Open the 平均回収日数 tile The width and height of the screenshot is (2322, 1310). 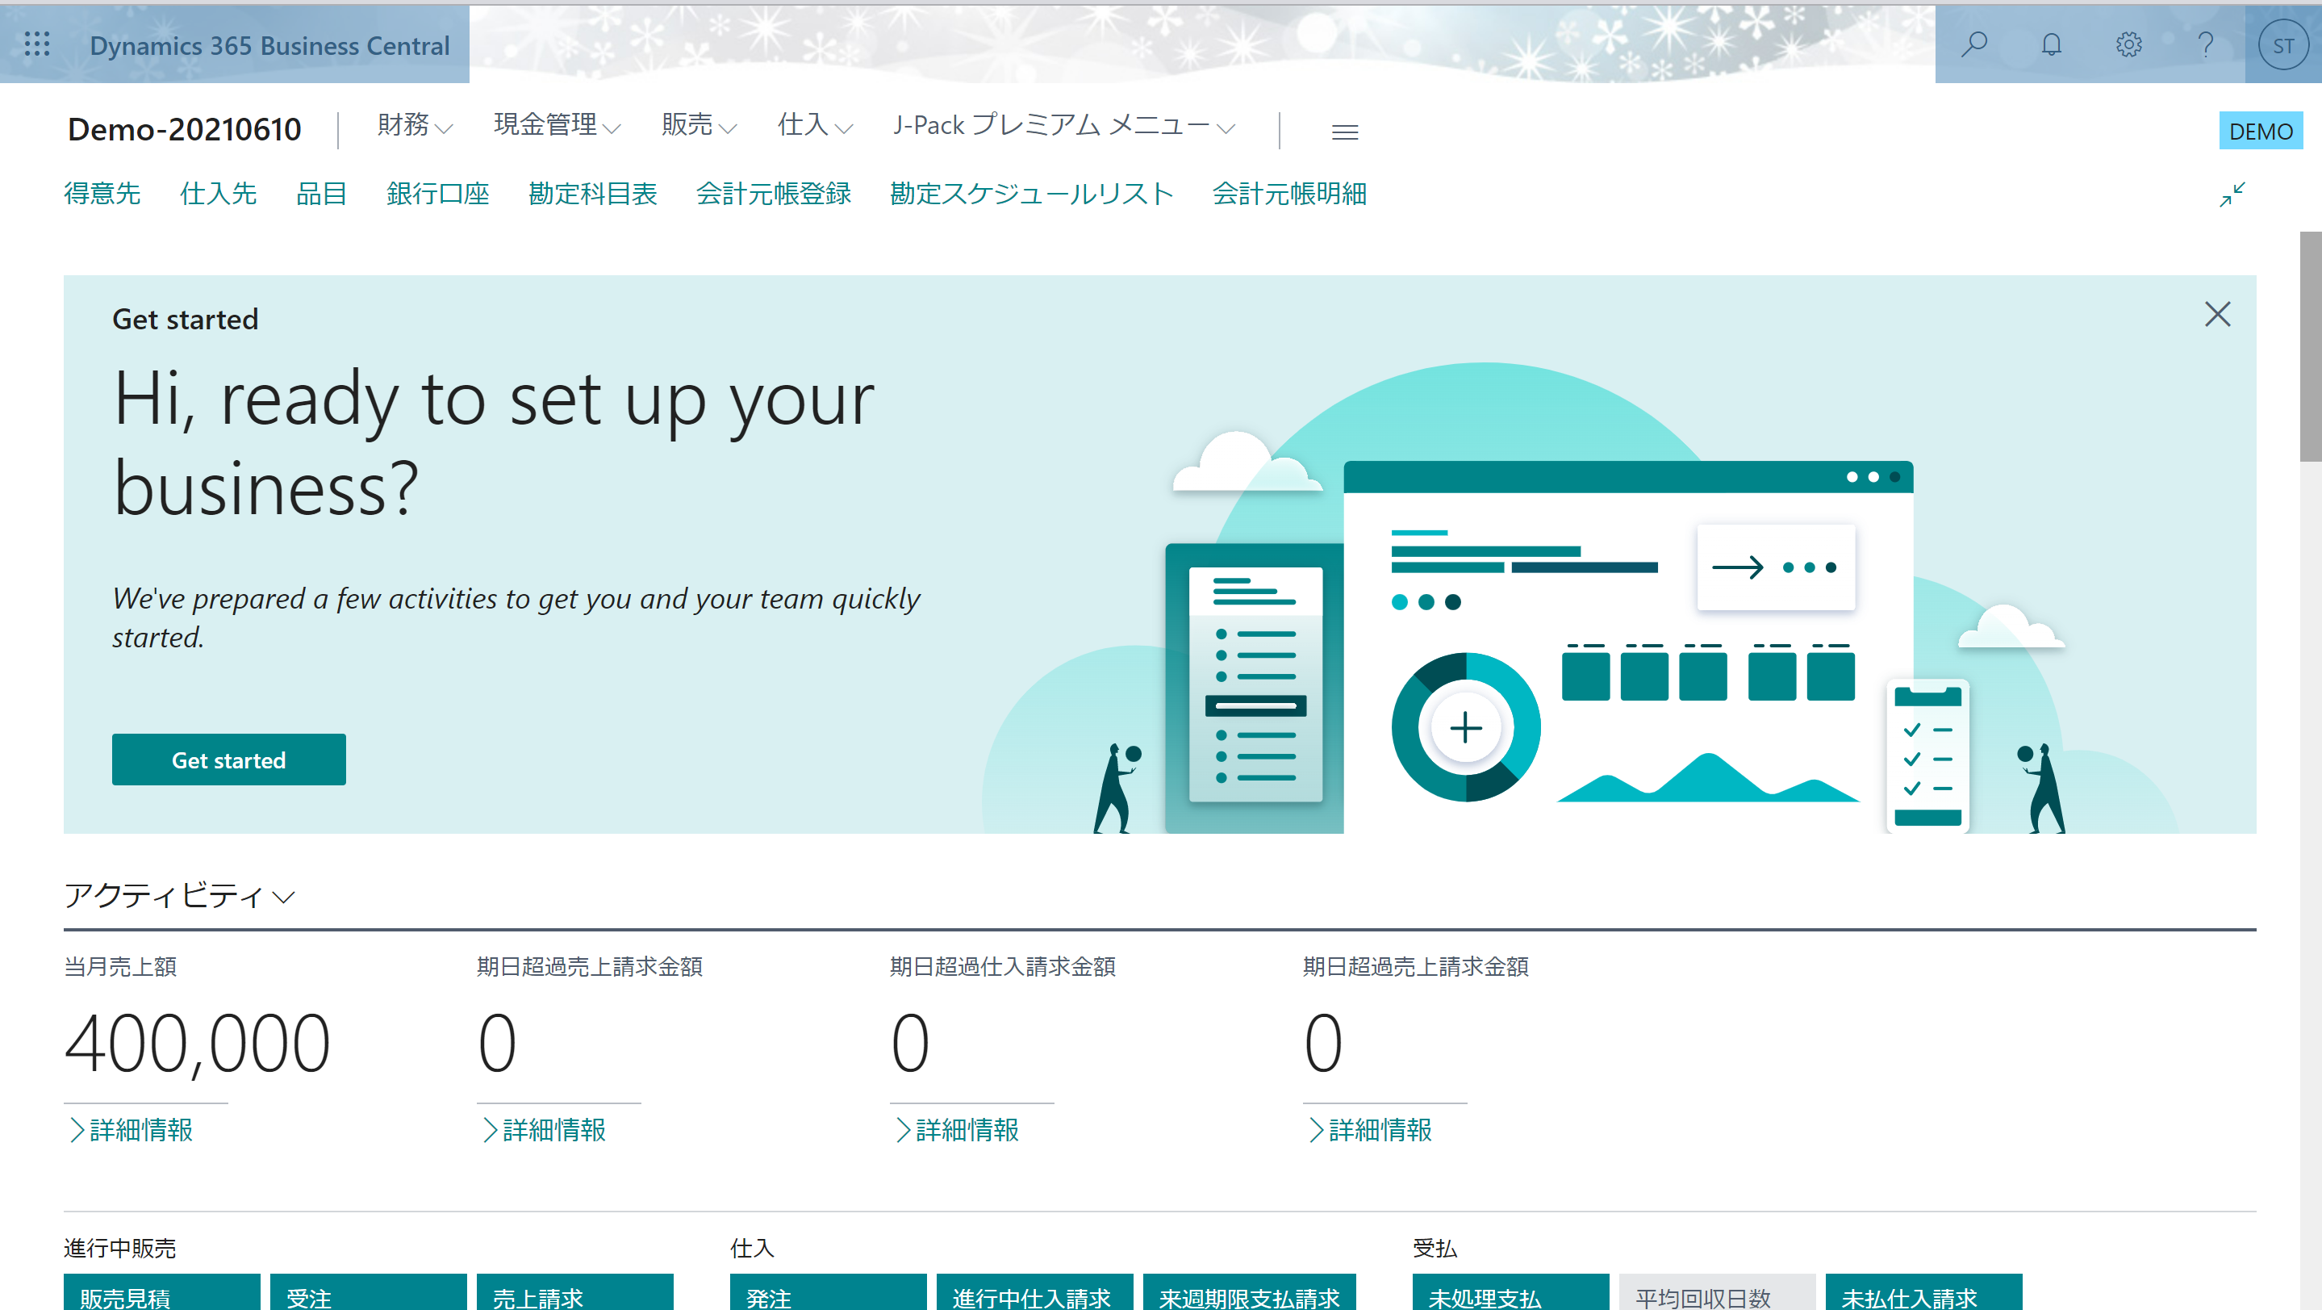click(x=1717, y=1292)
